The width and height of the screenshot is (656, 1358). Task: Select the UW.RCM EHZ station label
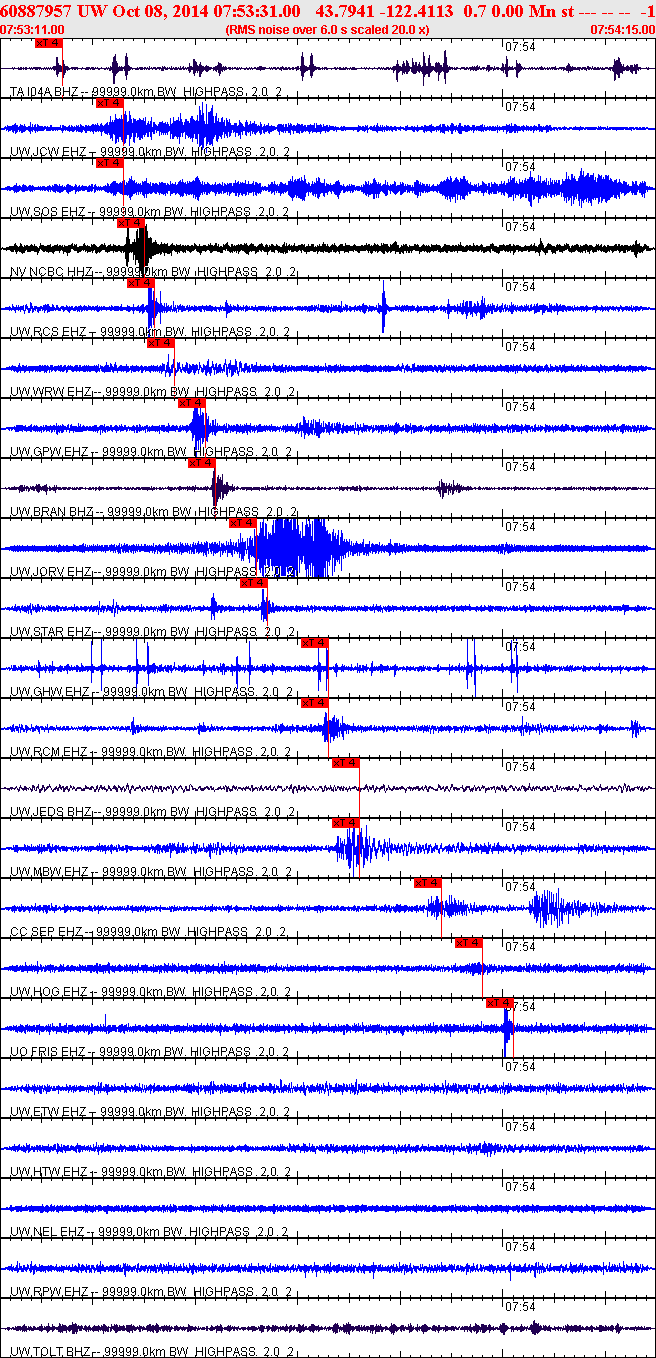pyautogui.click(x=49, y=752)
